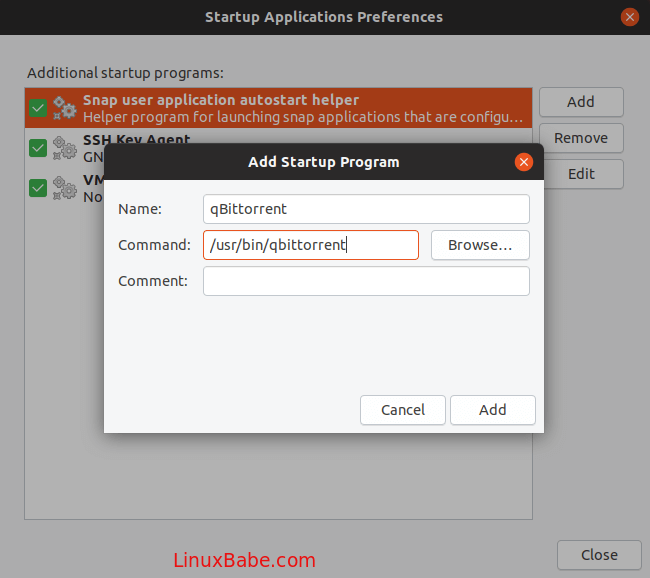The width and height of the screenshot is (650, 578).
Task: Cancel adding the startup program
Action: point(403,410)
